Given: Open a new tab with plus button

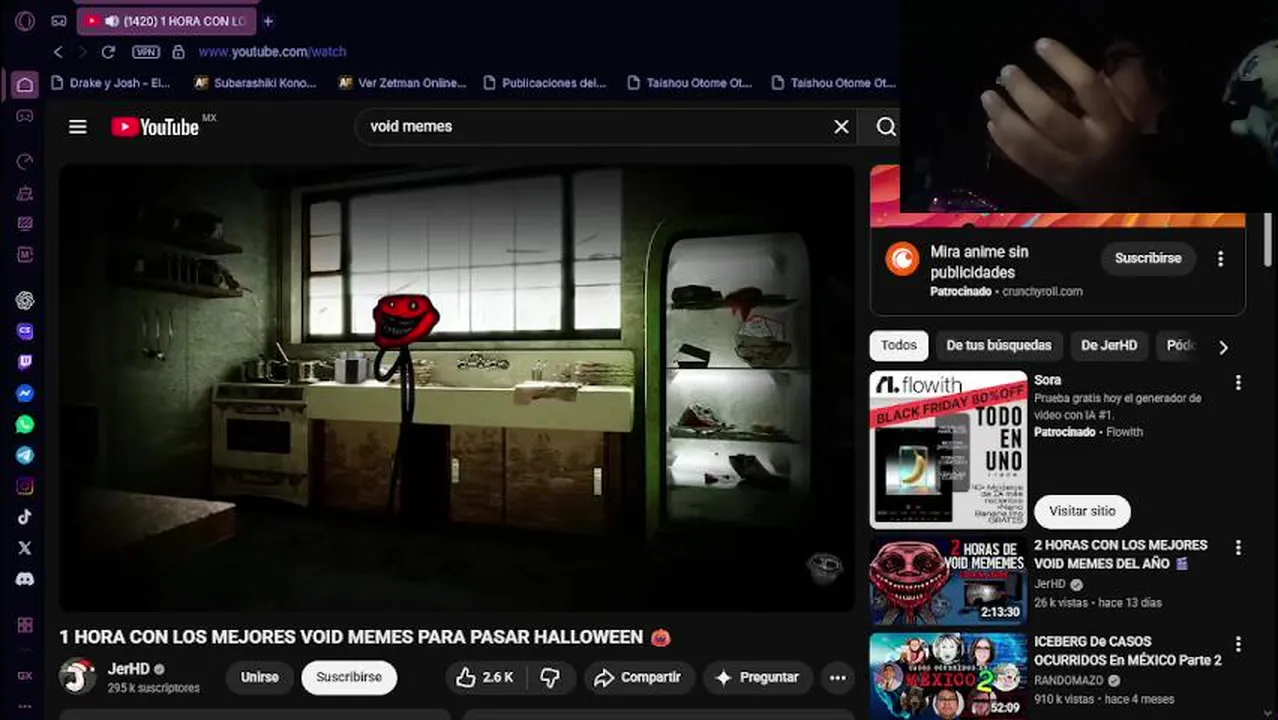Looking at the screenshot, I should [x=268, y=21].
